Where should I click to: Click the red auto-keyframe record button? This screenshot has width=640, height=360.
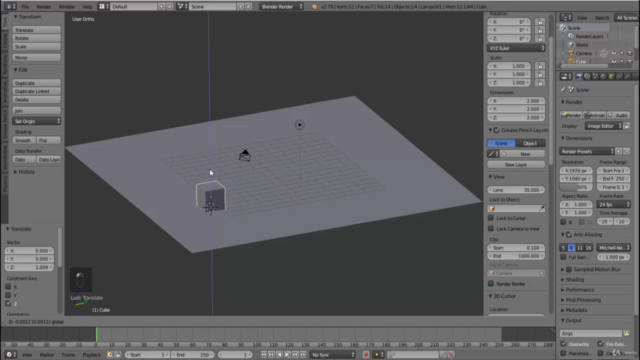tap(366, 355)
